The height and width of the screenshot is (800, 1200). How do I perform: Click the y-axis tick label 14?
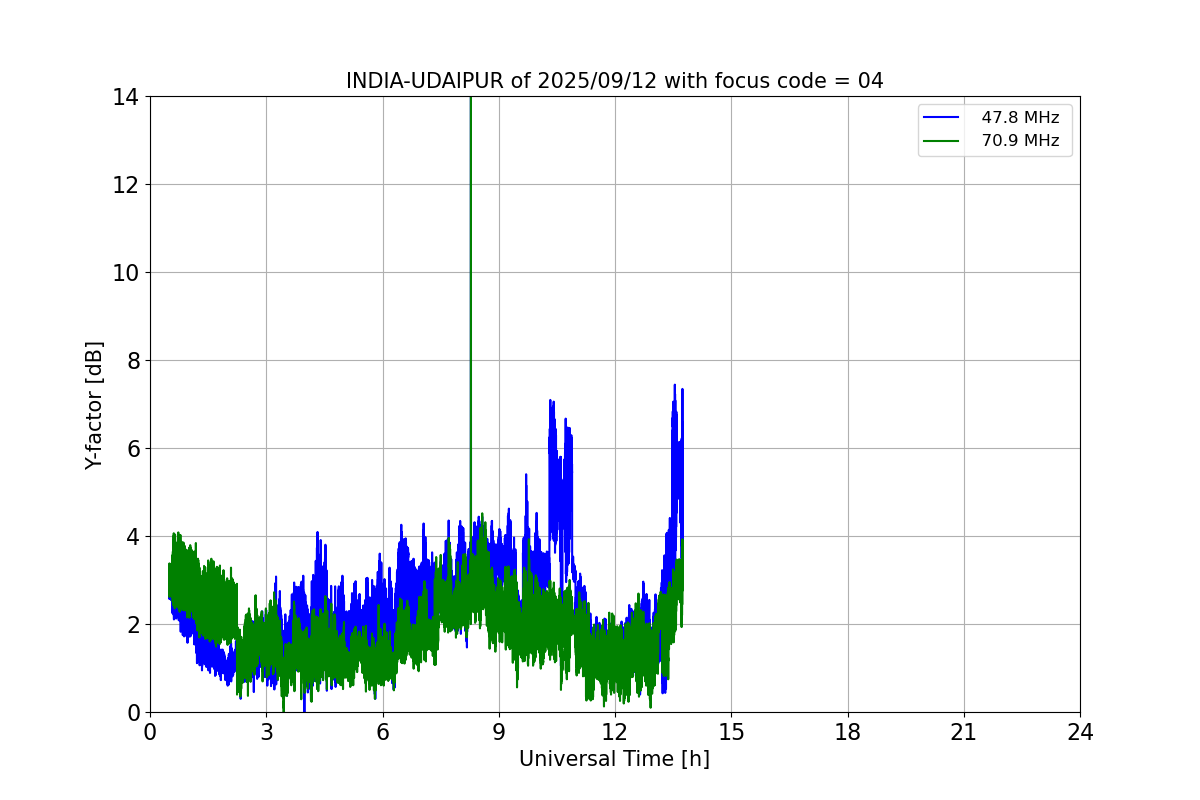125,97
